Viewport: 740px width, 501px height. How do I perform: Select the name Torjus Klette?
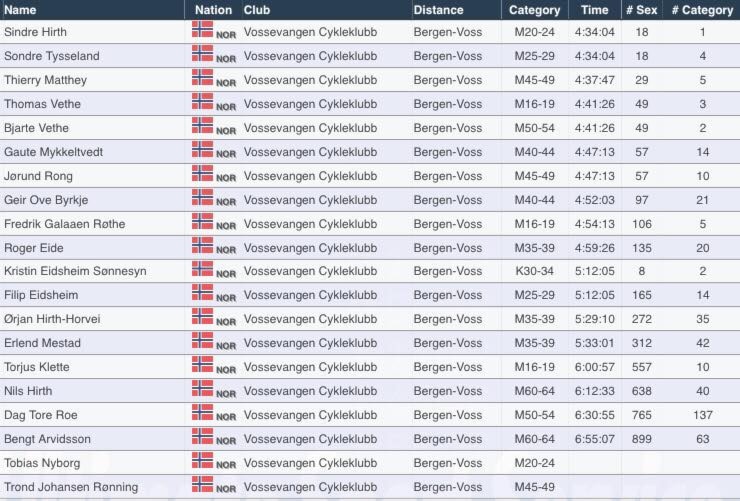point(37,367)
